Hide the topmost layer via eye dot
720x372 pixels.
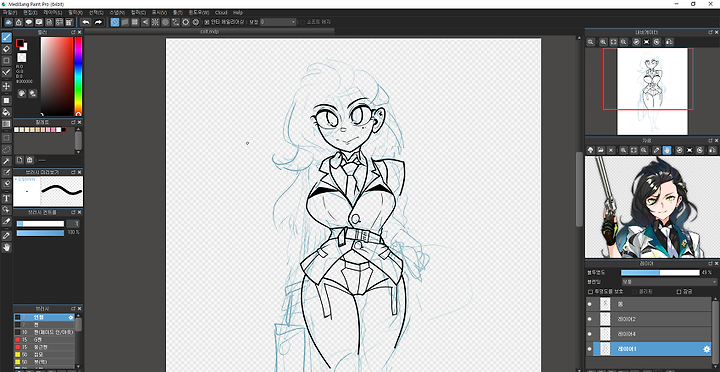click(x=590, y=304)
